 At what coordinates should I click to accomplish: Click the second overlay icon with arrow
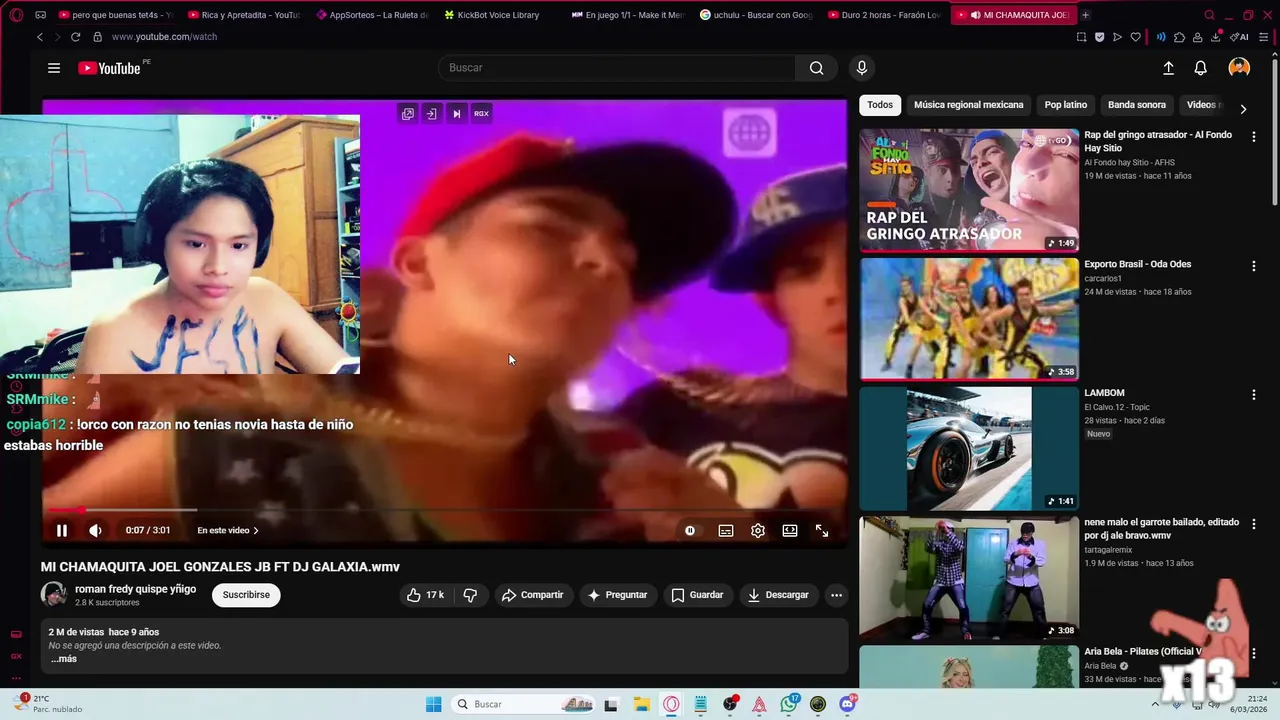pyautogui.click(x=432, y=114)
